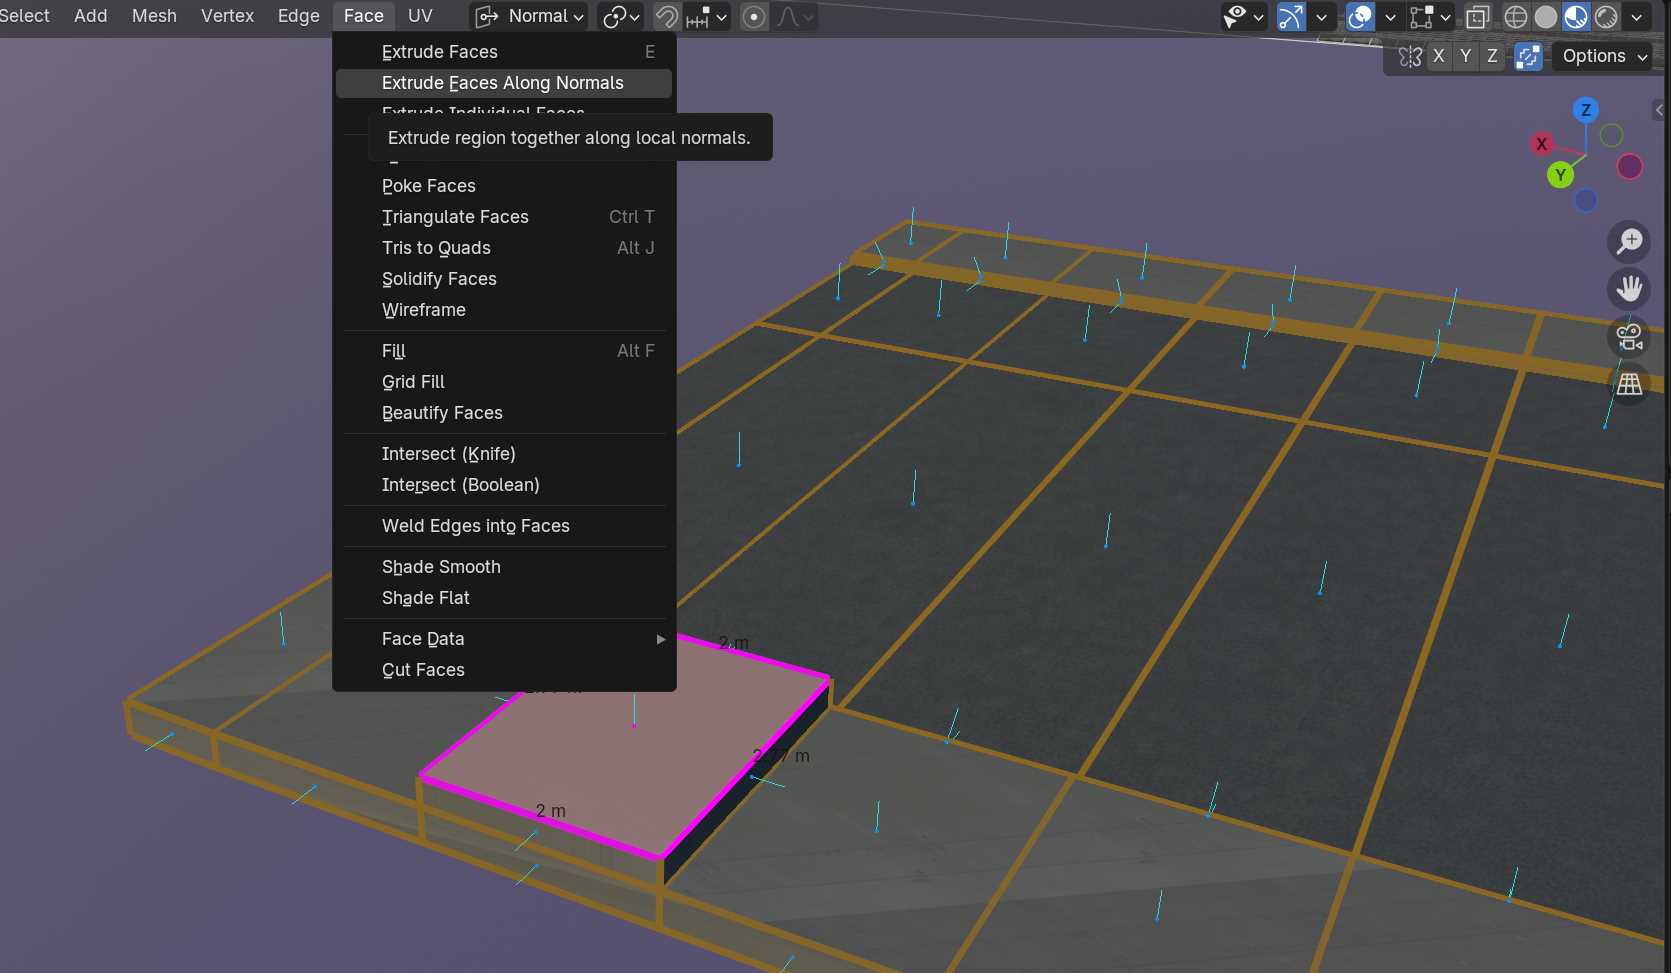The image size is (1671, 973).
Task: Expand the sidebar with the small arrow
Action: click(x=1660, y=110)
